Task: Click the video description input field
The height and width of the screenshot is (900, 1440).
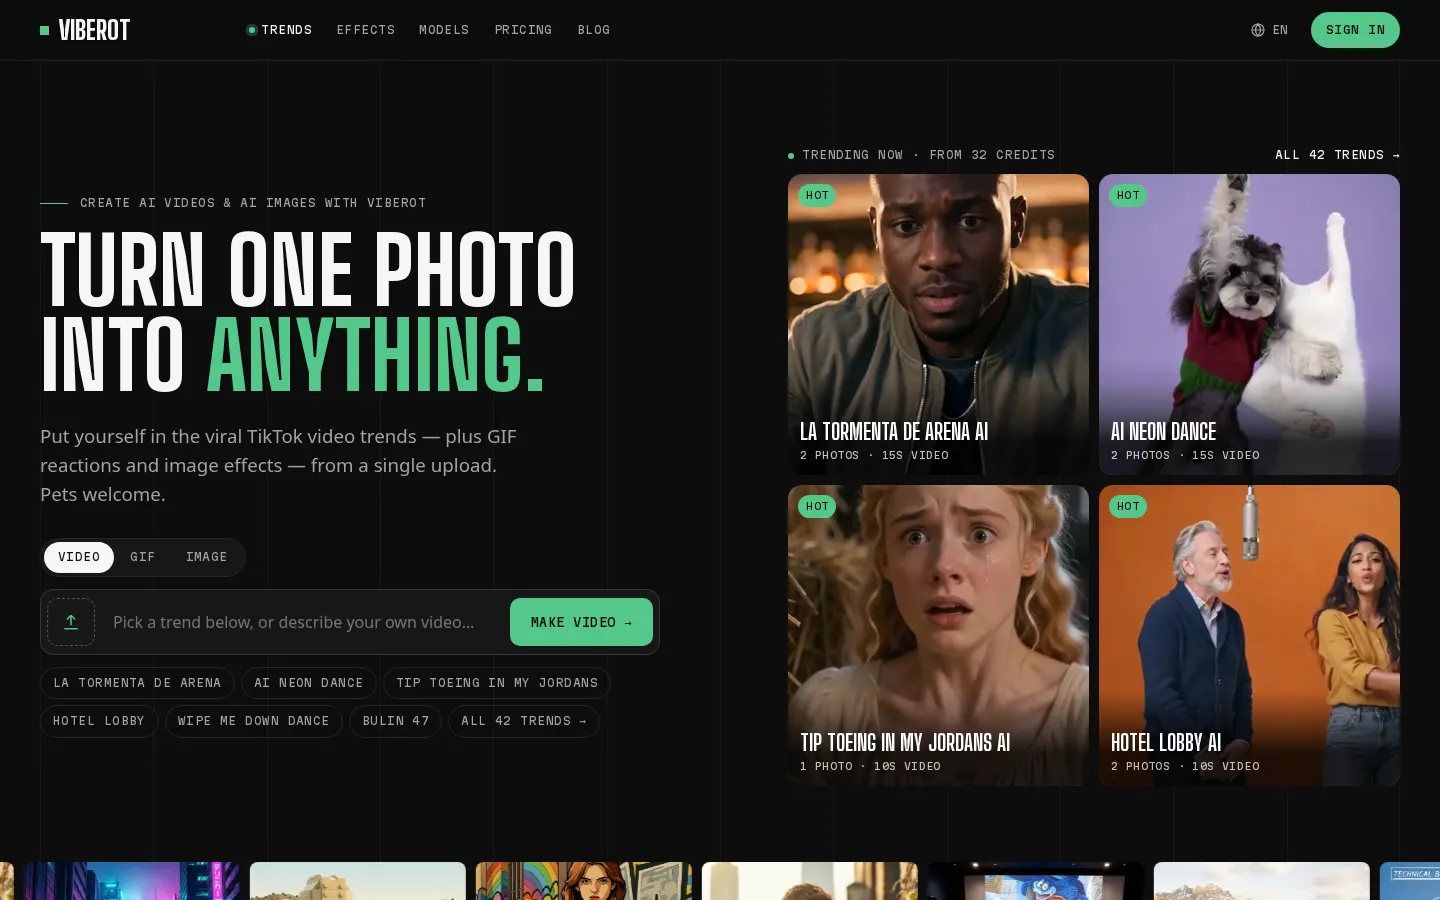Action: click(x=305, y=622)
